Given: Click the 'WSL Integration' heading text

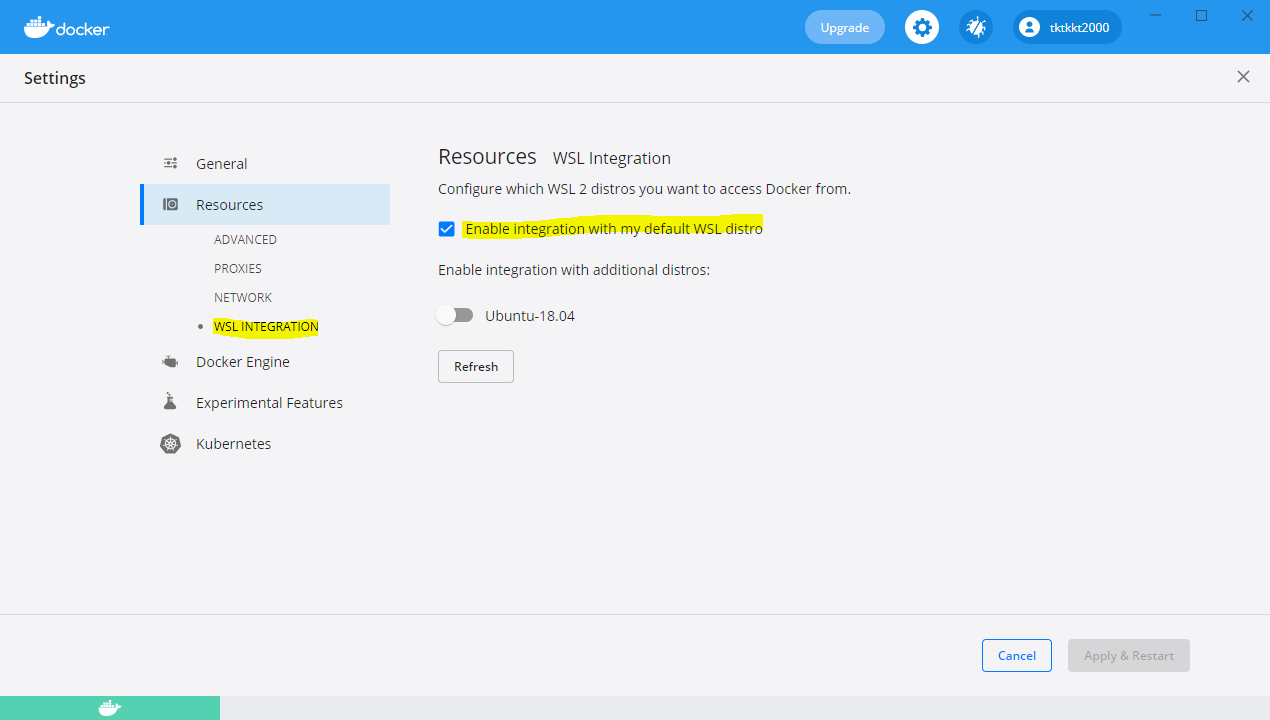Looking at the screenshot, I should 612,158.
